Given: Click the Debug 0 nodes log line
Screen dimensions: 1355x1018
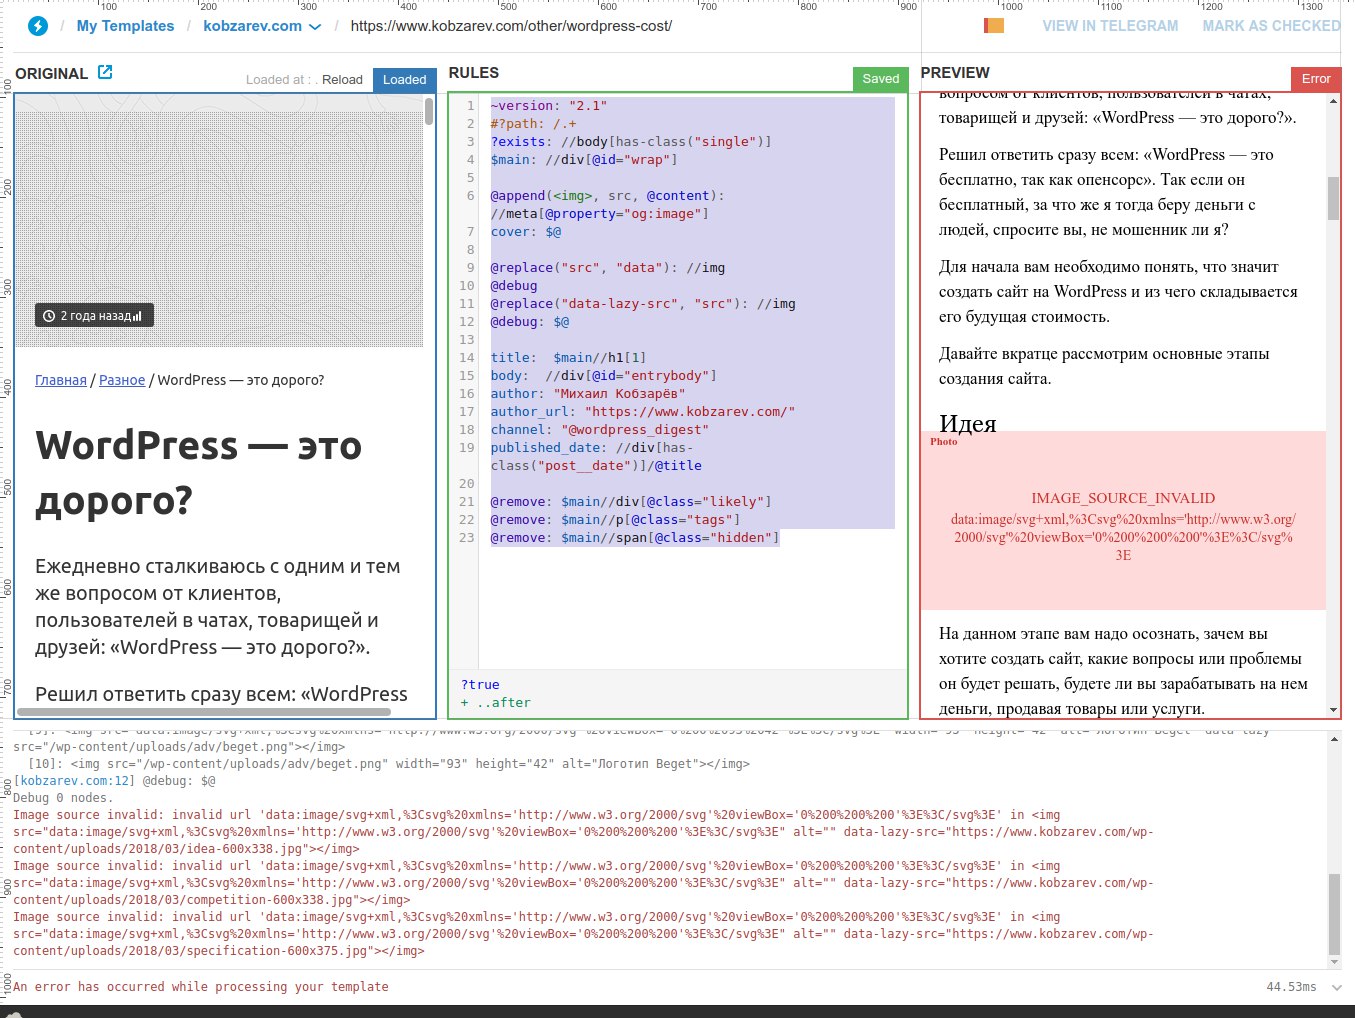Looking at the screenshot, I should (63, 798).
